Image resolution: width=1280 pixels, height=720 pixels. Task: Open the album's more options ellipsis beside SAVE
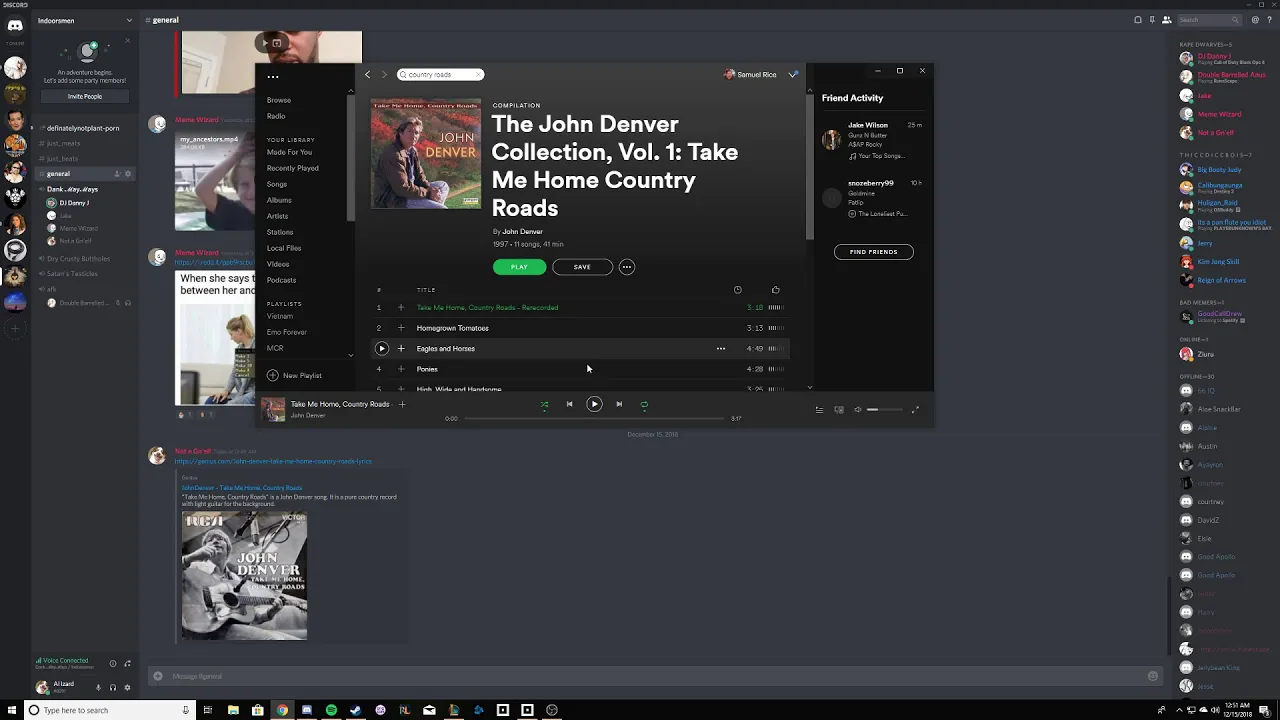pos(627,267)
